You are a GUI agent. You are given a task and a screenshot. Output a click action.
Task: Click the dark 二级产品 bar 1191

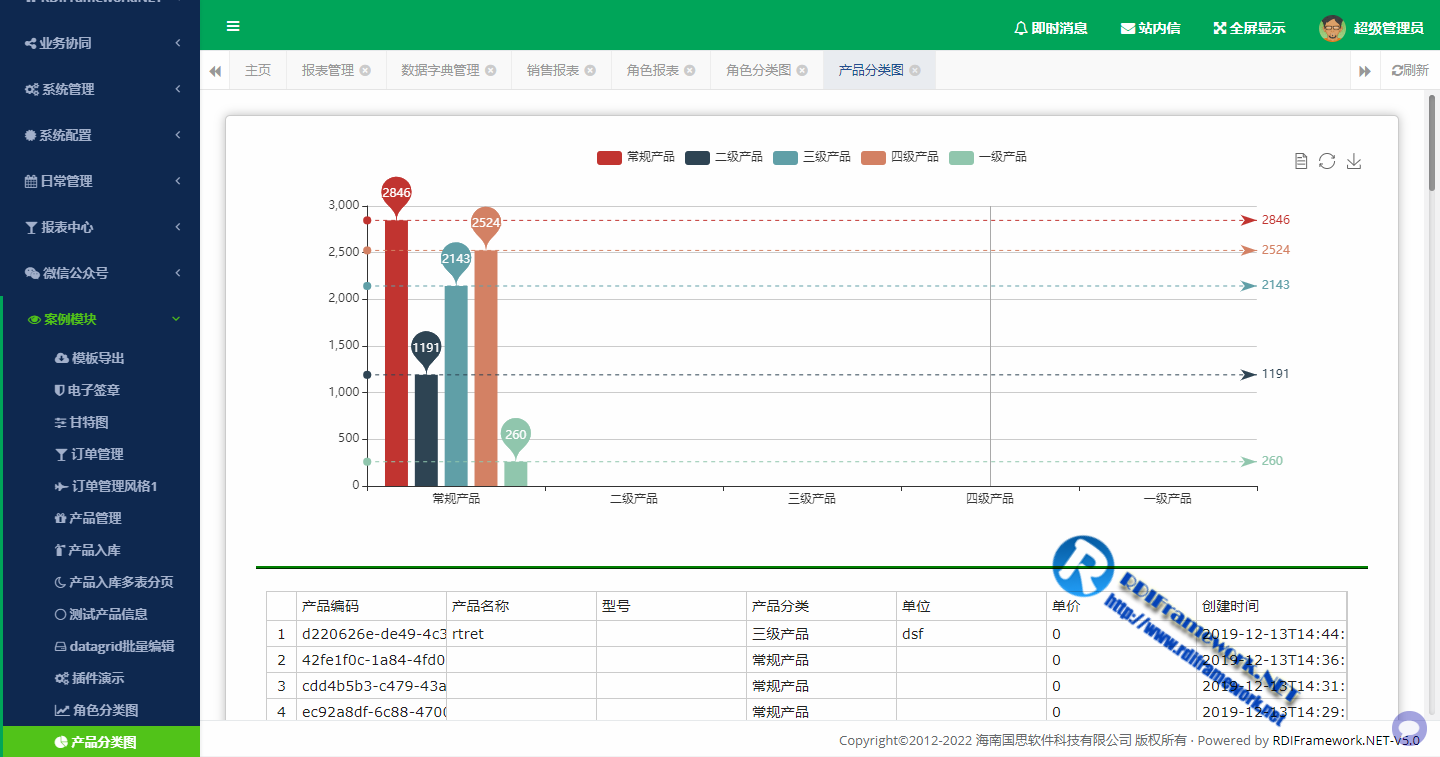[x=426, y=430]
